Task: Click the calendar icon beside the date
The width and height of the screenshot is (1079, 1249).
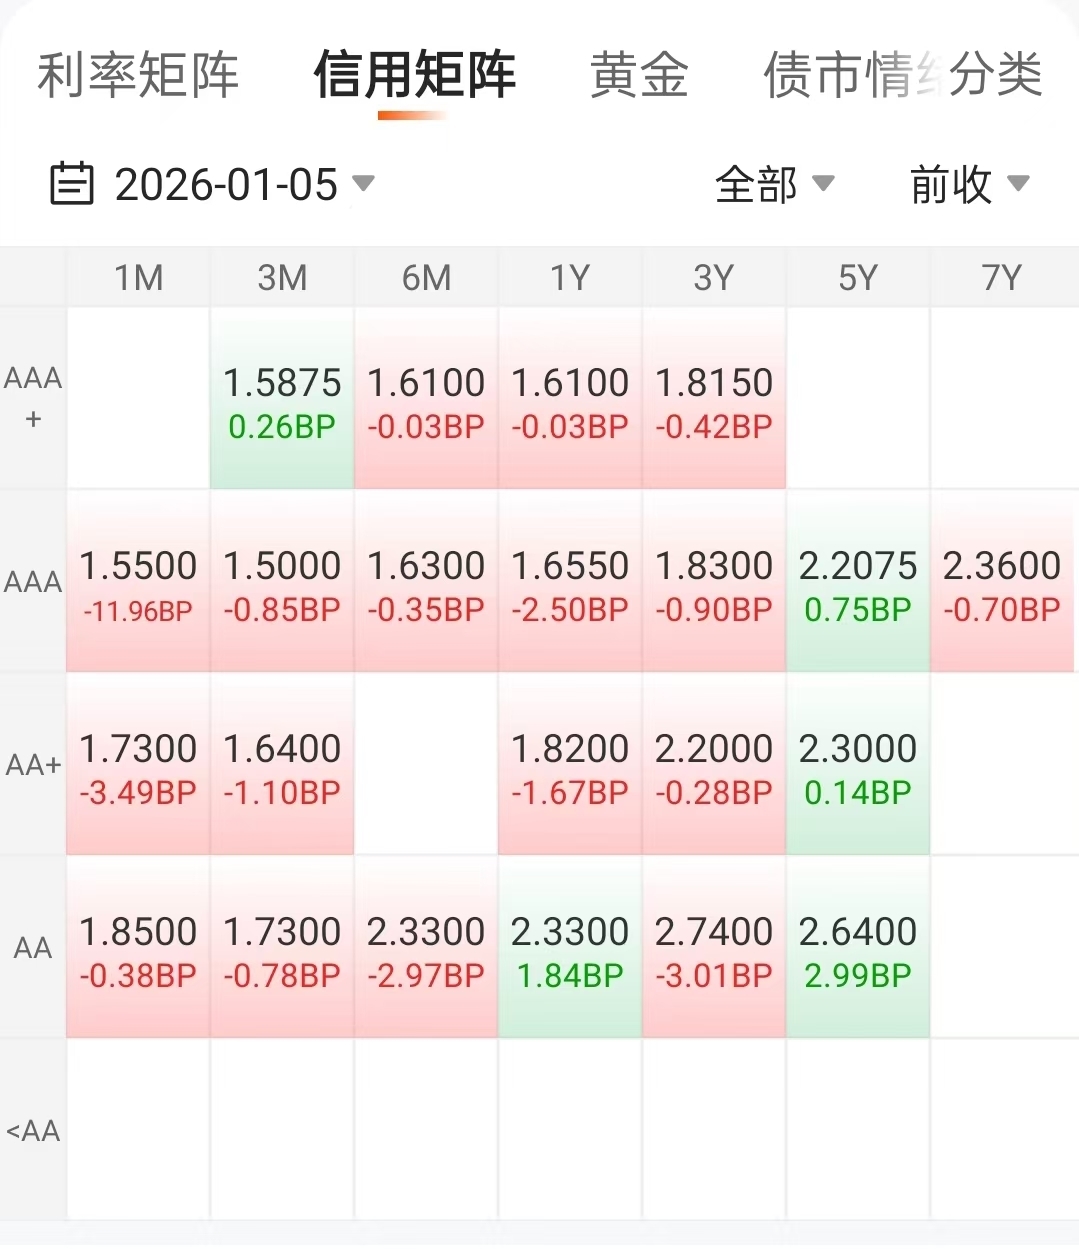Action: 71,184
